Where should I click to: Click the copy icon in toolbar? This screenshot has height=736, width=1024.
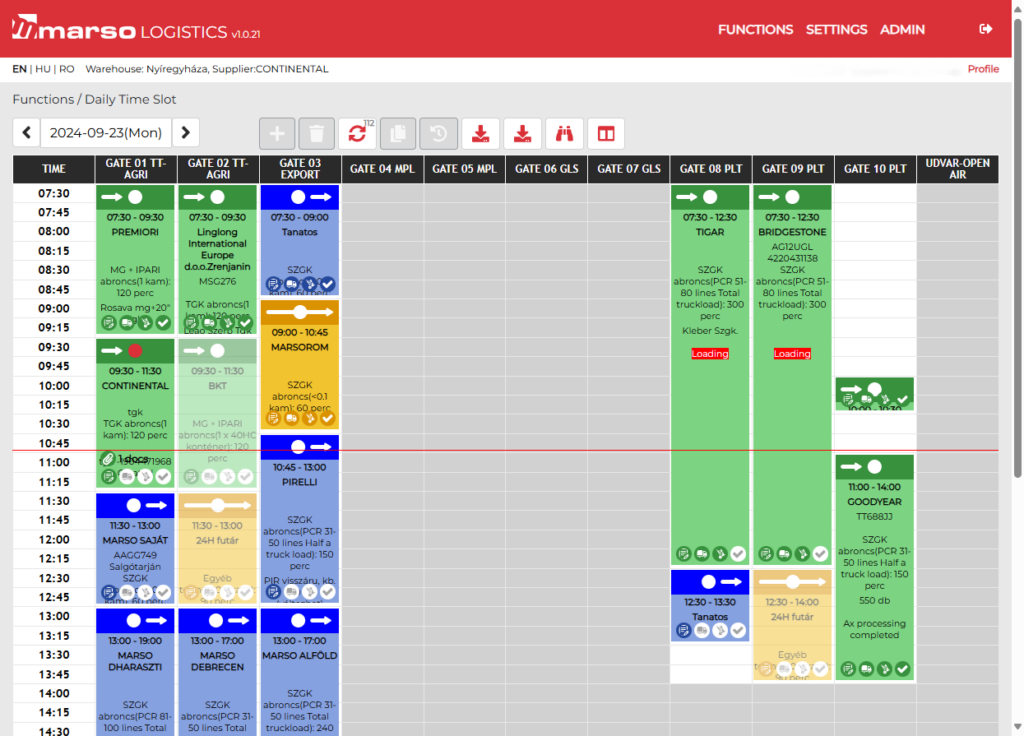click(398, 134)
